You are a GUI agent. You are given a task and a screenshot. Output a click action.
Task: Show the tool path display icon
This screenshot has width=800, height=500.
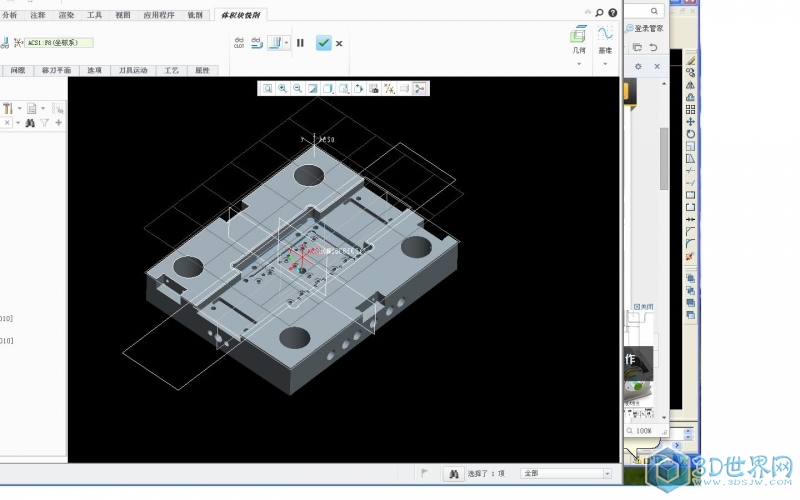(257, 43)
